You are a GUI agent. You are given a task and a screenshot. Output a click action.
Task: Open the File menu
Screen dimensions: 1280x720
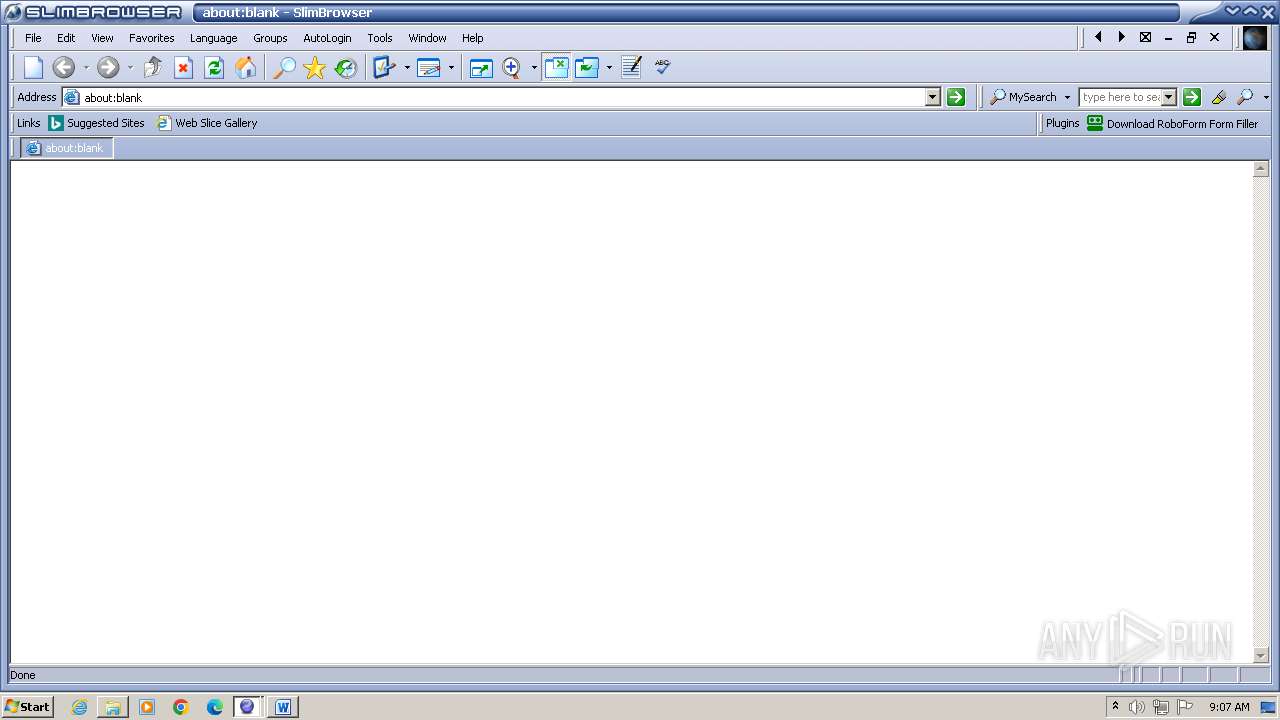coord(33,38)
